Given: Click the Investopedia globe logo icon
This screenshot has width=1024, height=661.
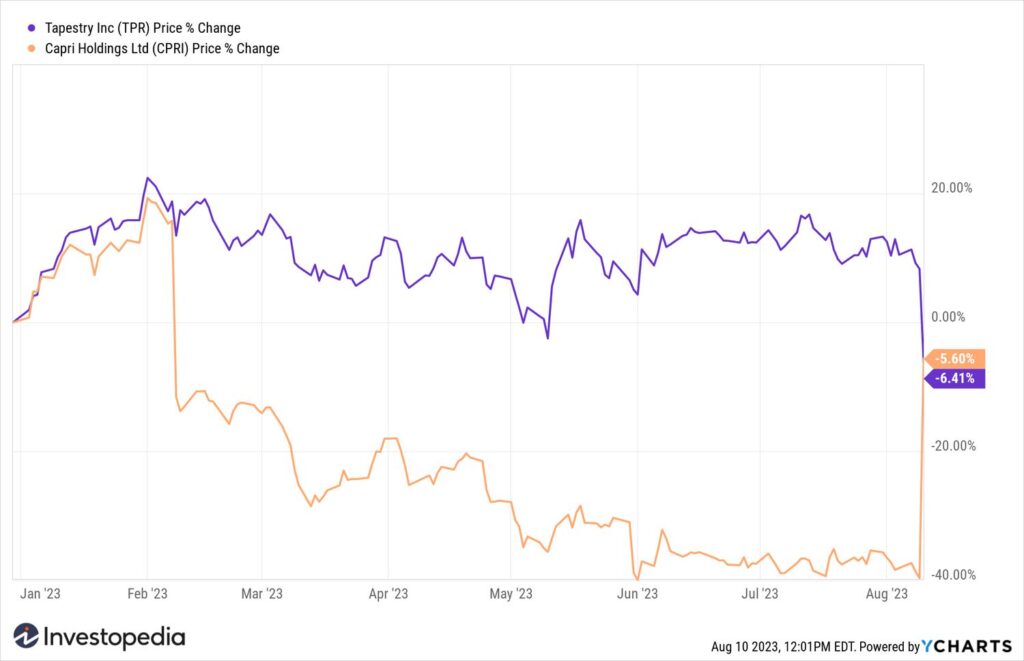Looking at the screenshot, I should click(x=26, y=636).
